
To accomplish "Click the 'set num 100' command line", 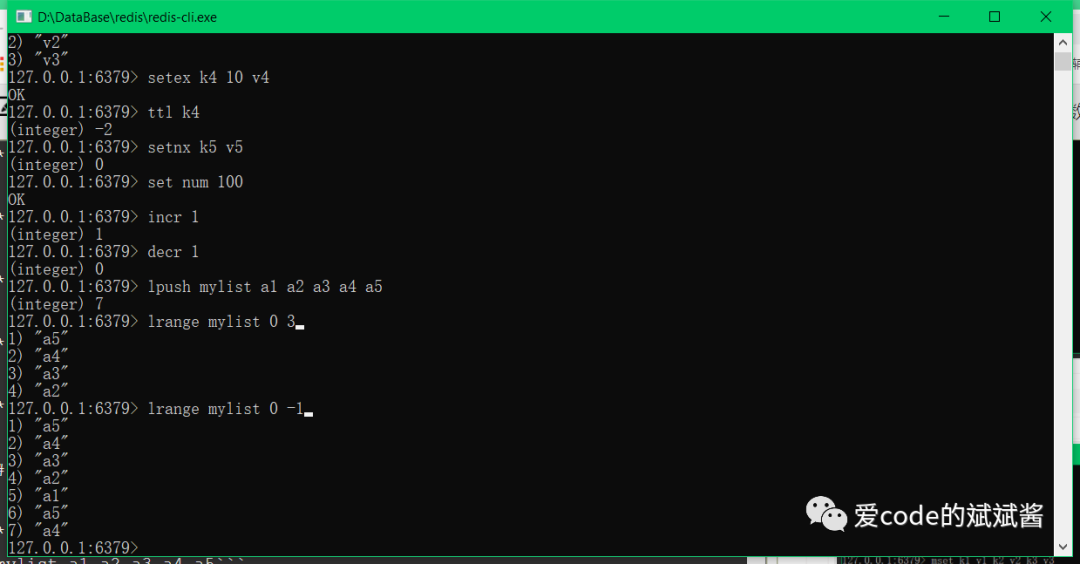I will (125, 182).
